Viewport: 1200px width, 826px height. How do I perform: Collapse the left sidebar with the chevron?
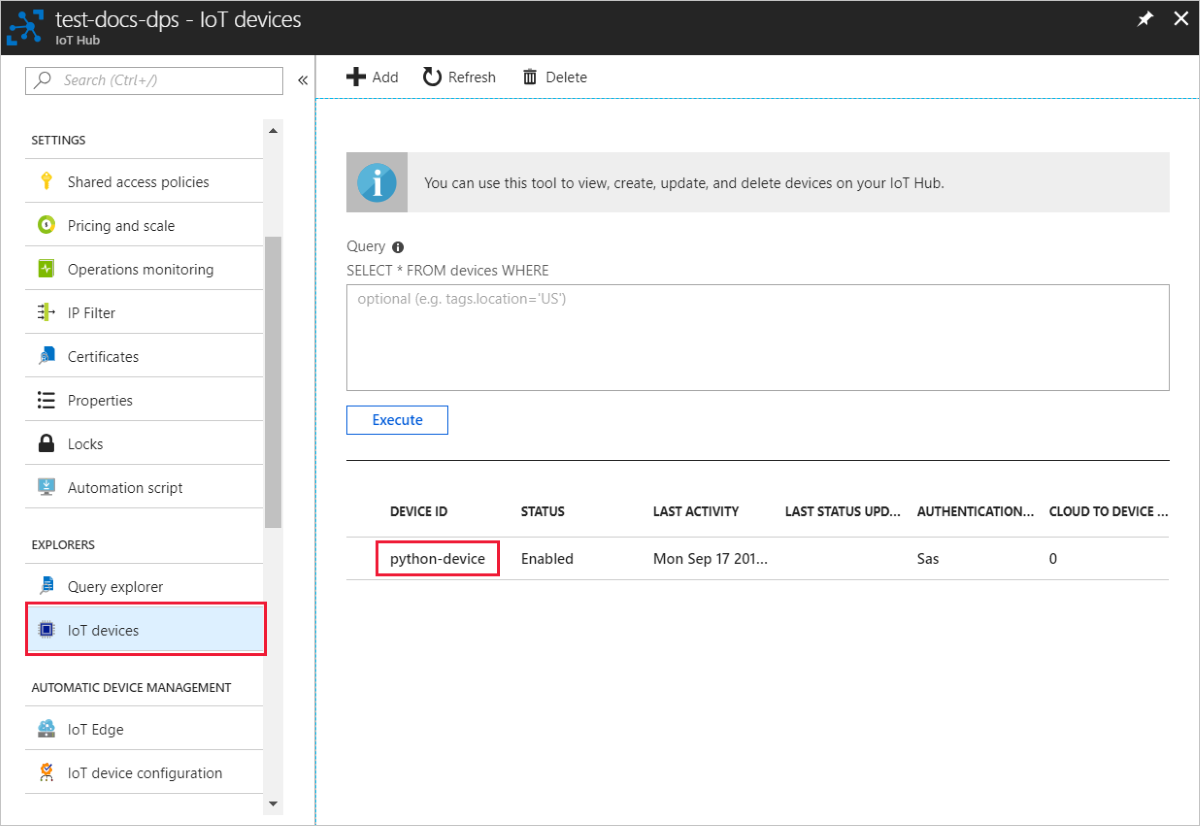(303, 81)
